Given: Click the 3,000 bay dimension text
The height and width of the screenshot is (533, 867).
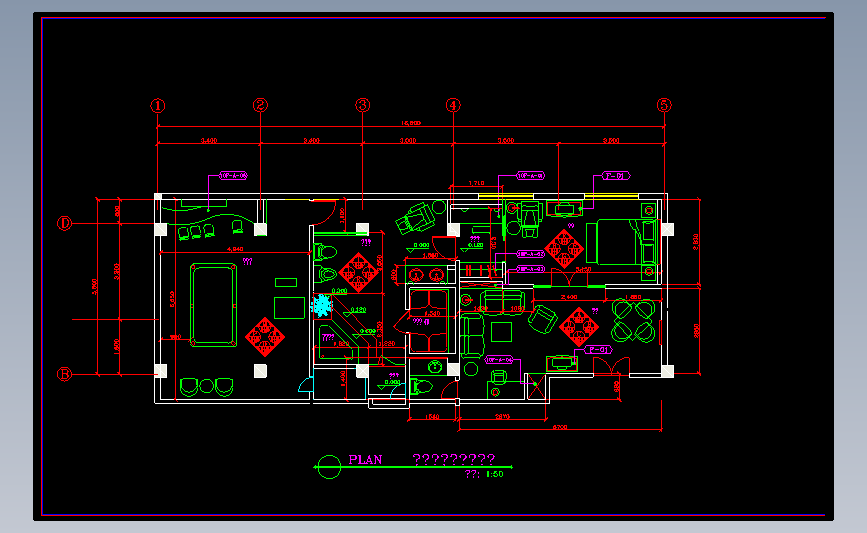Looking at the screenshot, I should tap(408, 140).
